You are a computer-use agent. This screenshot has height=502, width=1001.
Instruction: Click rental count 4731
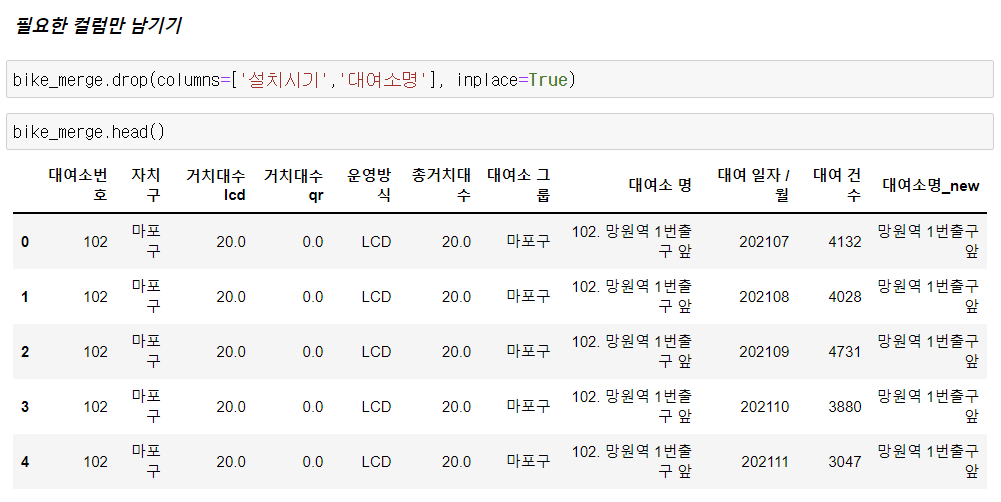point(845,351)
